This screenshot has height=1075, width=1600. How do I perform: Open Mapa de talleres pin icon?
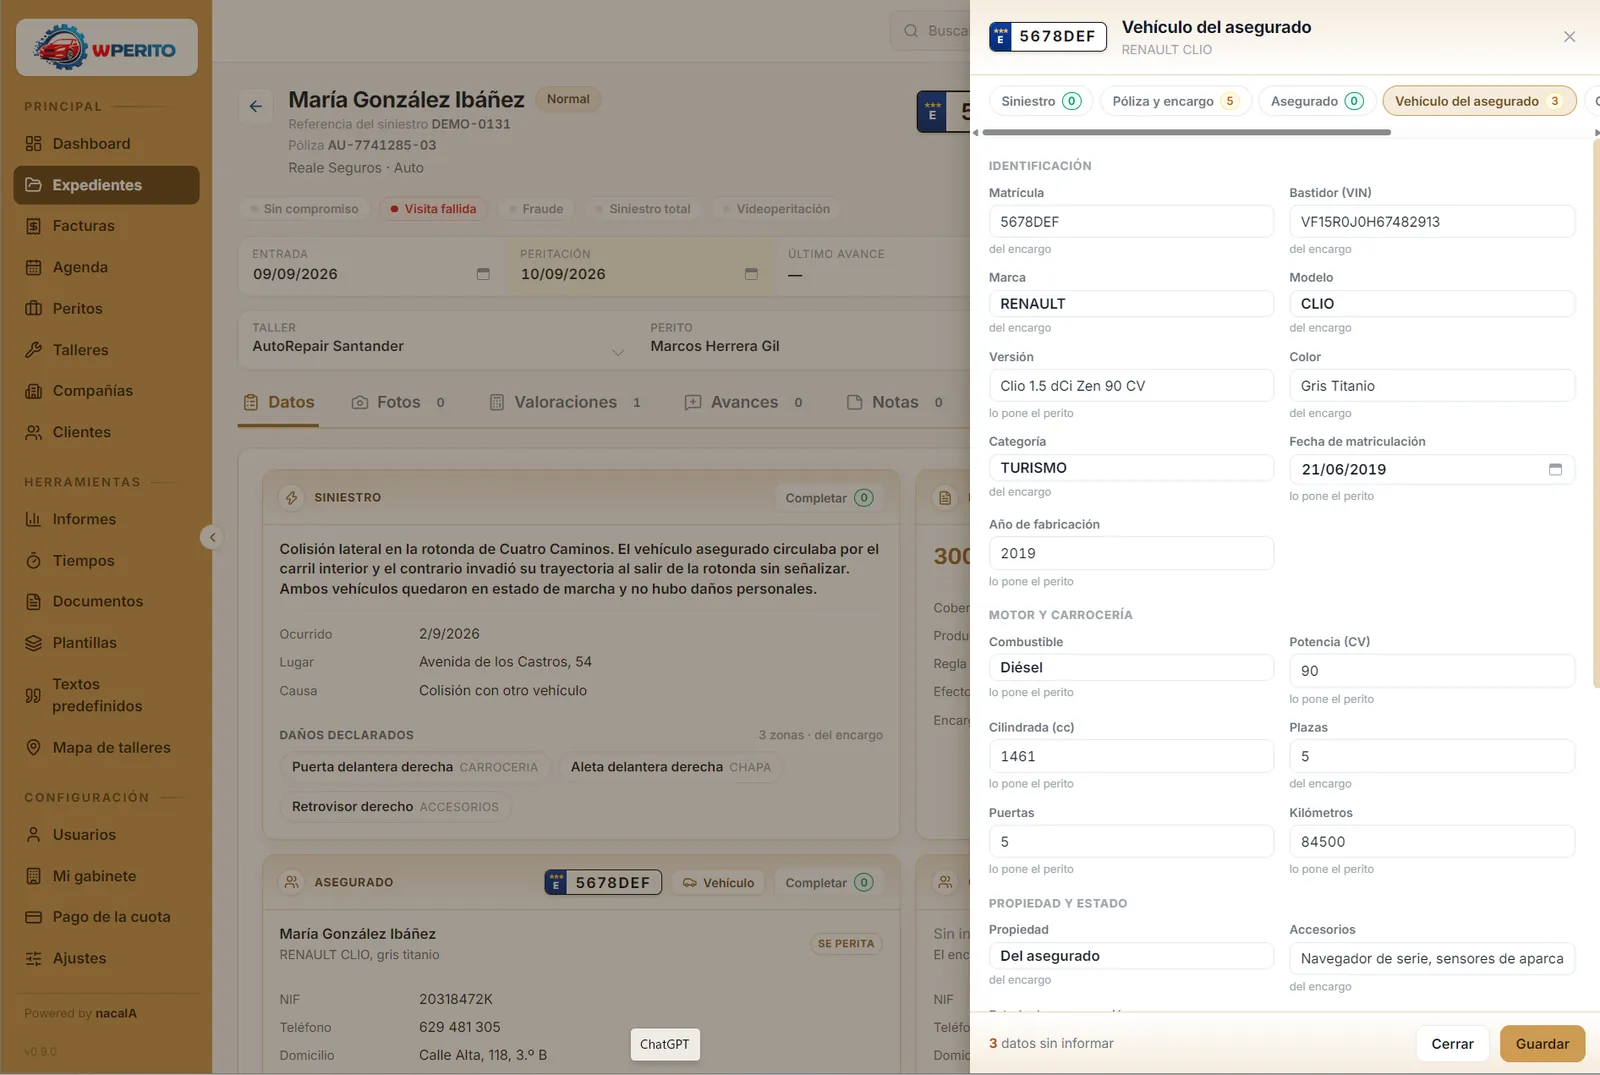click(33, 747)
